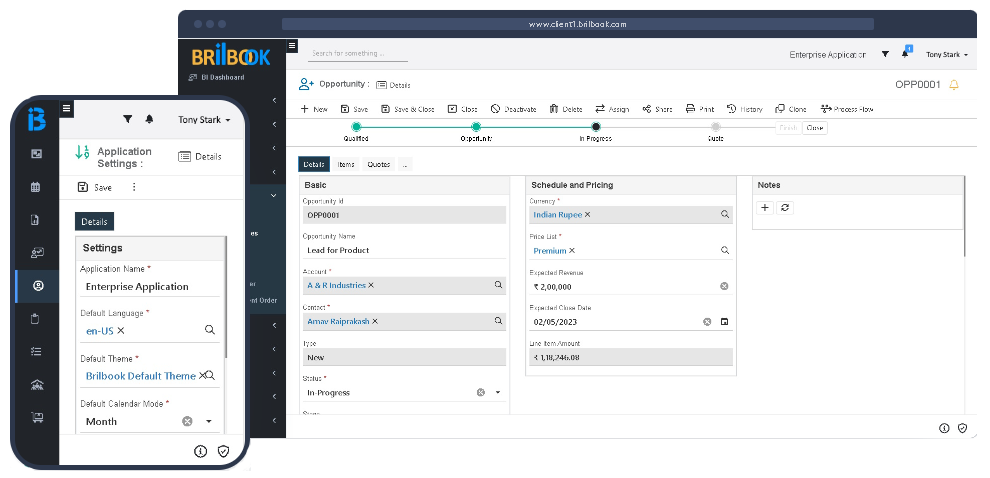The image size is (990, 478).
Task: Toggle the mobile hamburger menu
Action: click(66, 109)
